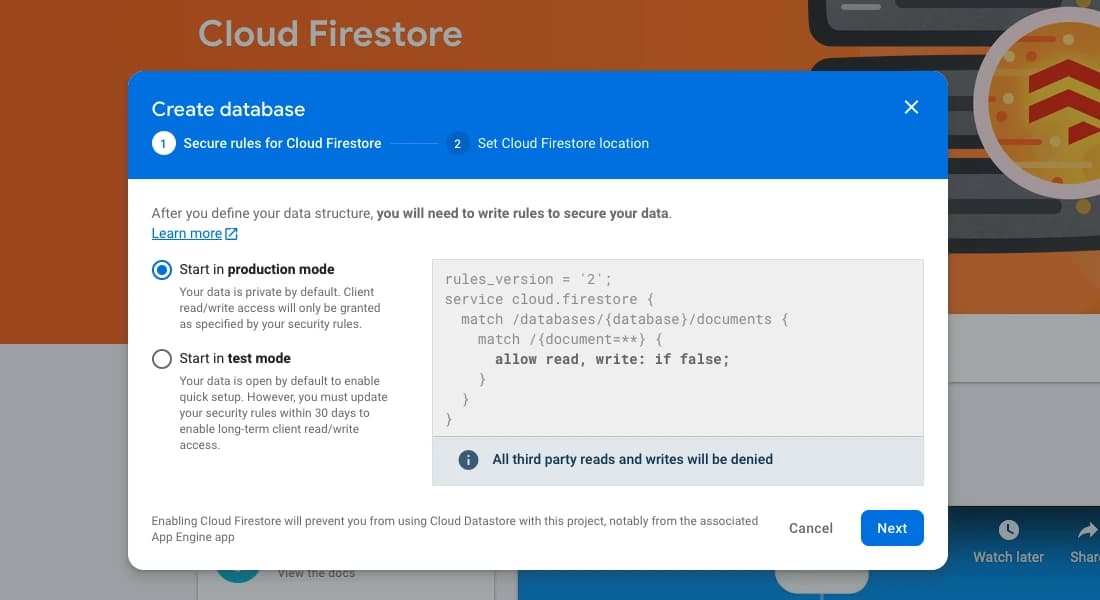
Task: Click test mode description text
Action: 283,413
